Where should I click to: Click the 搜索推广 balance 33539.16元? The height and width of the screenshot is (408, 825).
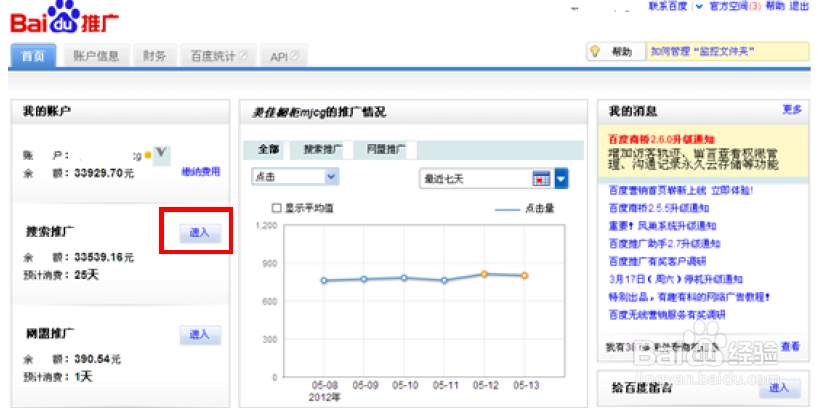click(104, 257)
